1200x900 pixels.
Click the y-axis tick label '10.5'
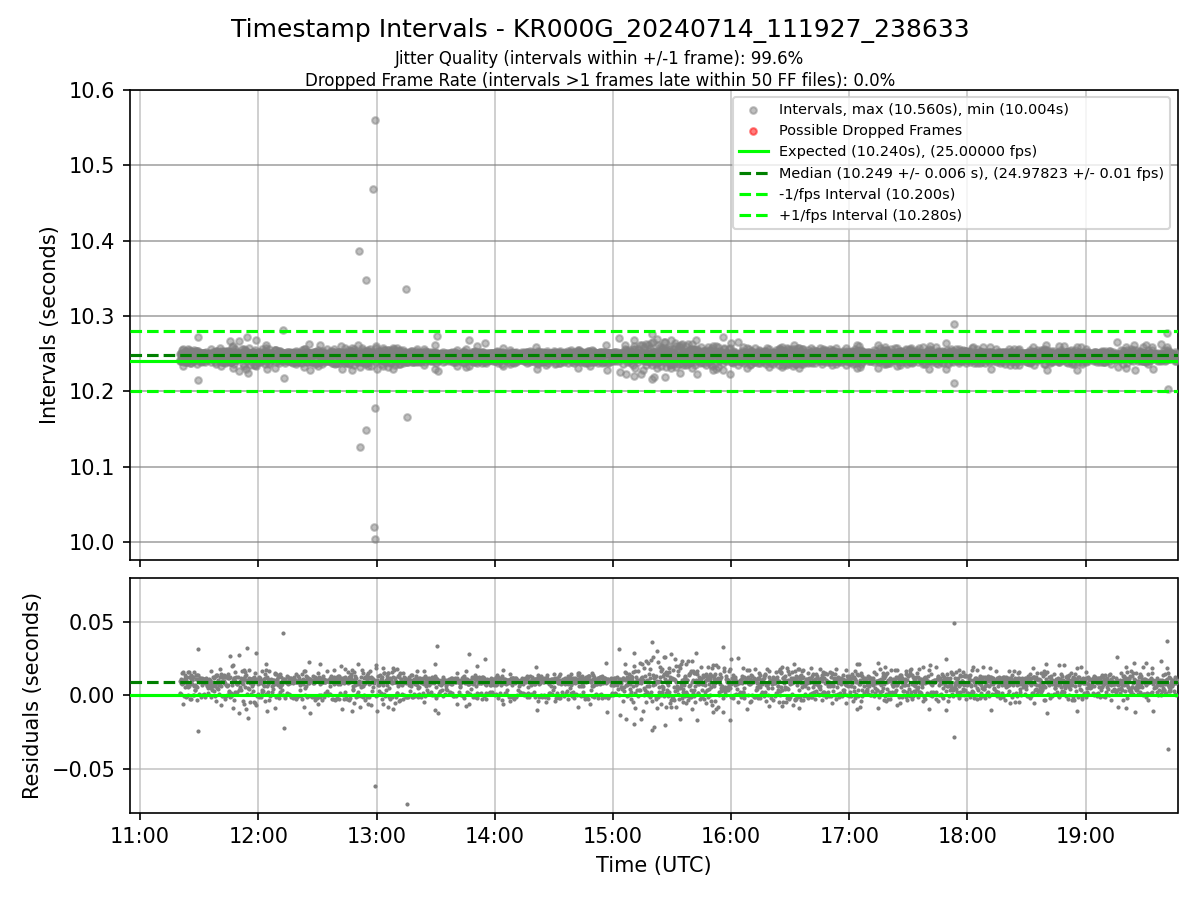[94, 165]
